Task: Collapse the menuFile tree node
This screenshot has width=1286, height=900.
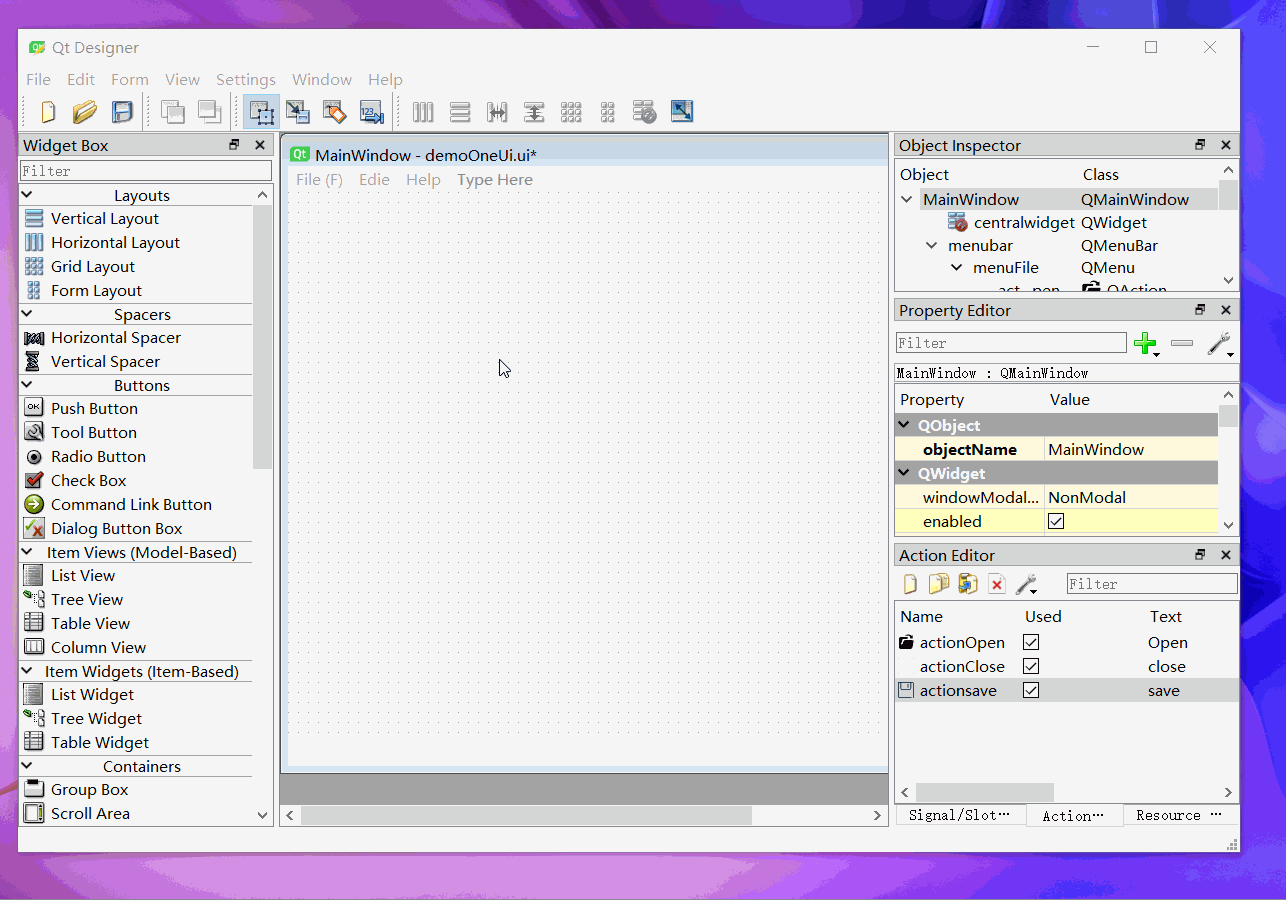Action: pos(957,268)
